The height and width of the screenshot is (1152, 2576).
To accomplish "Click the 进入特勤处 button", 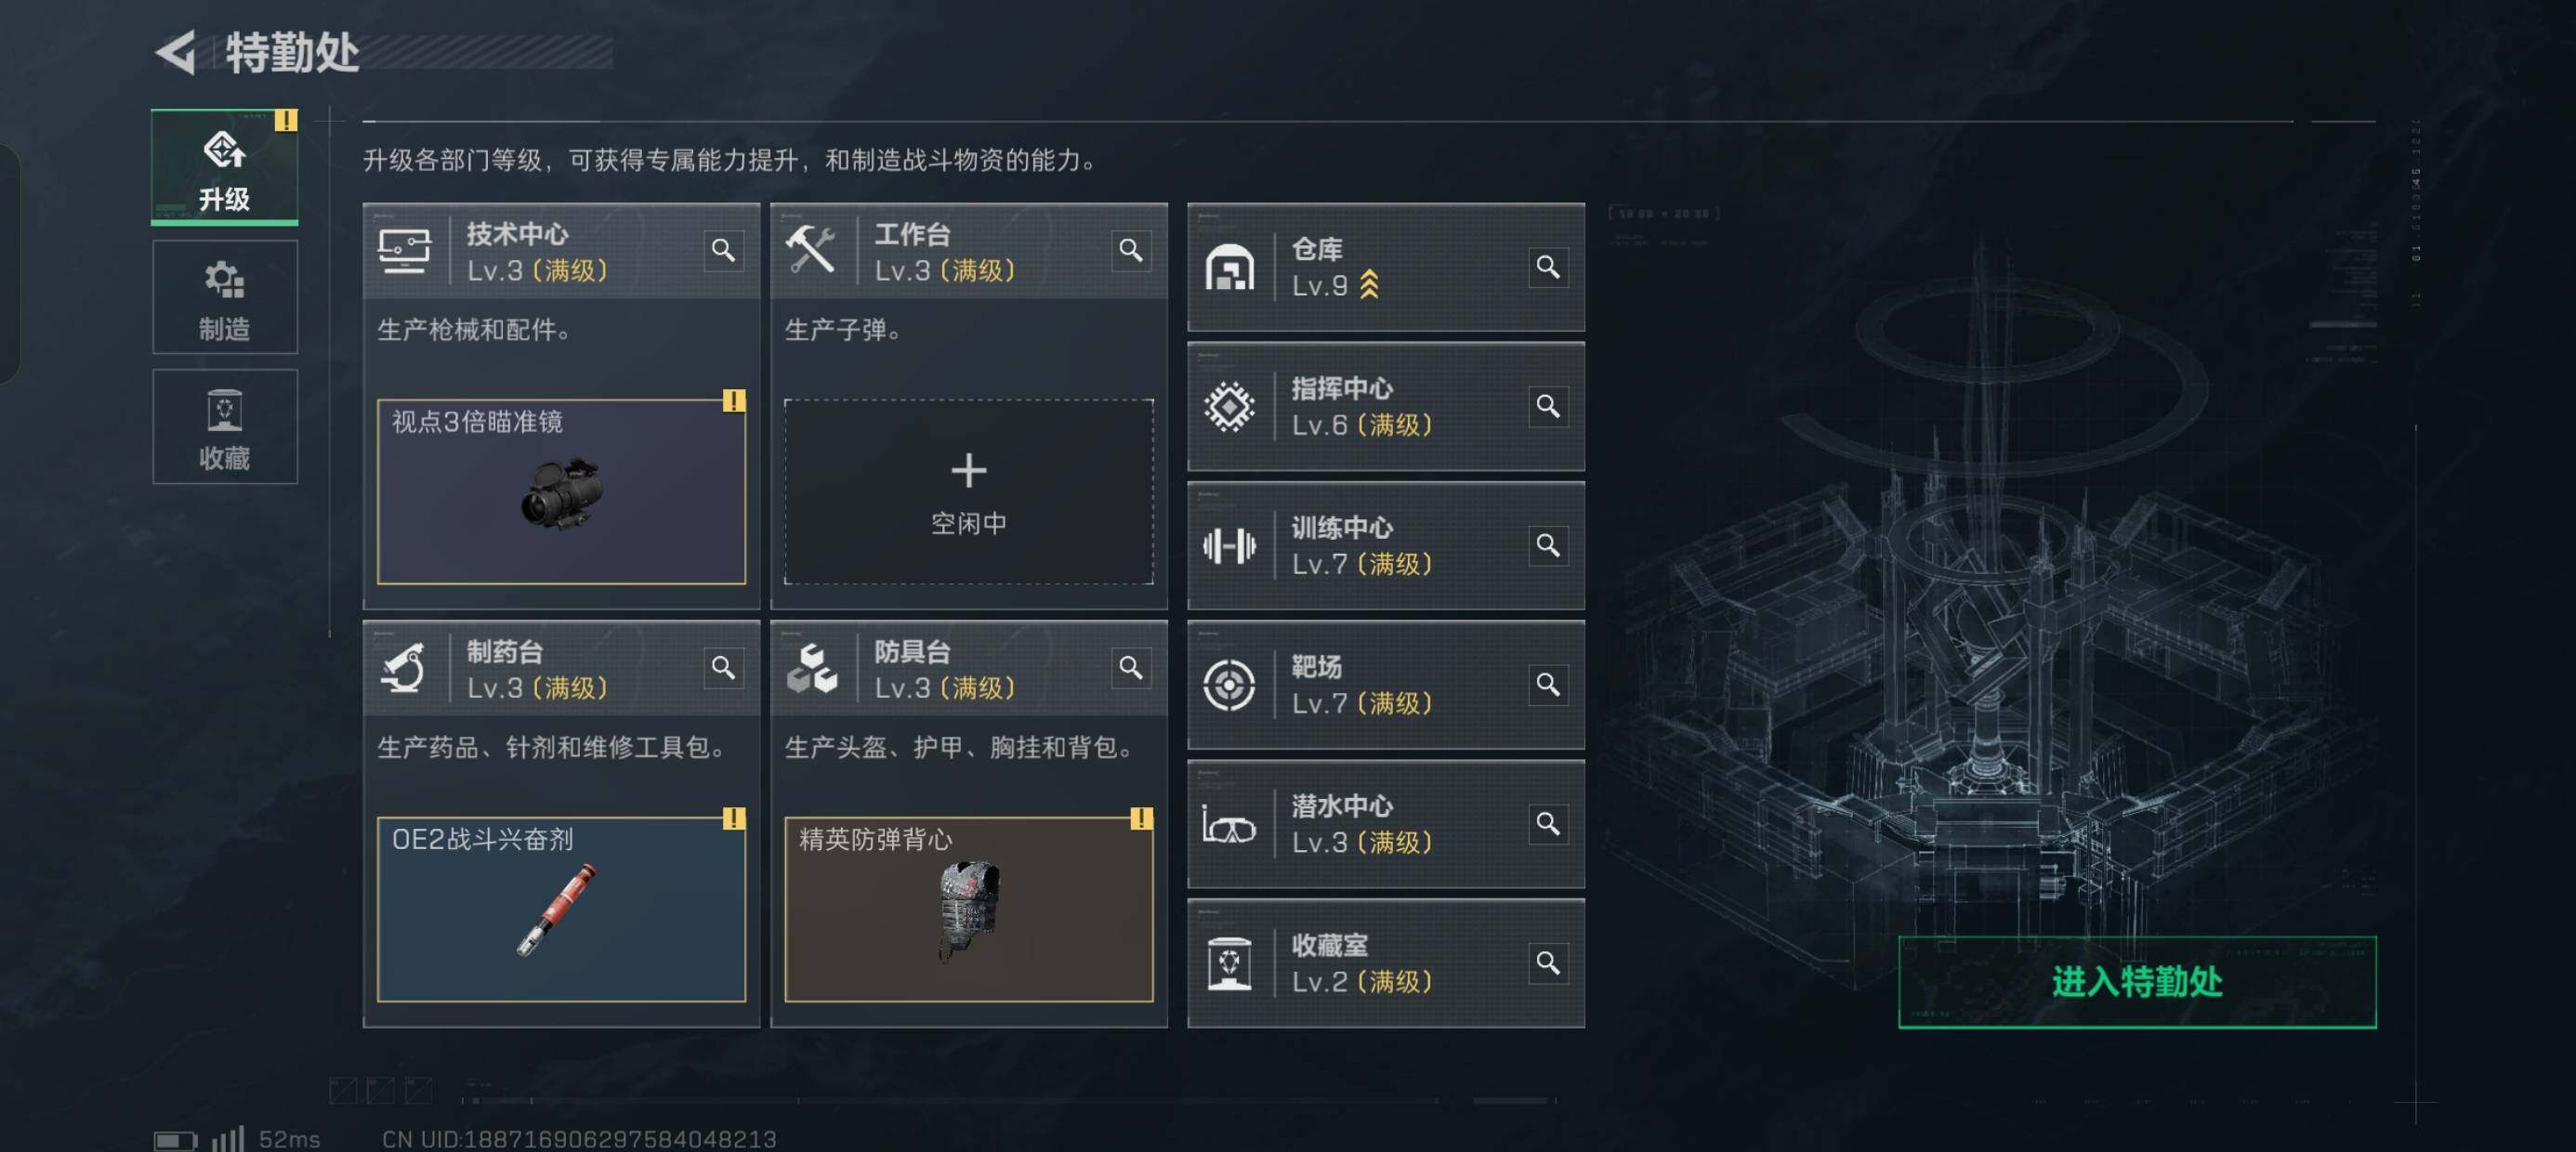I will 2137,982.
